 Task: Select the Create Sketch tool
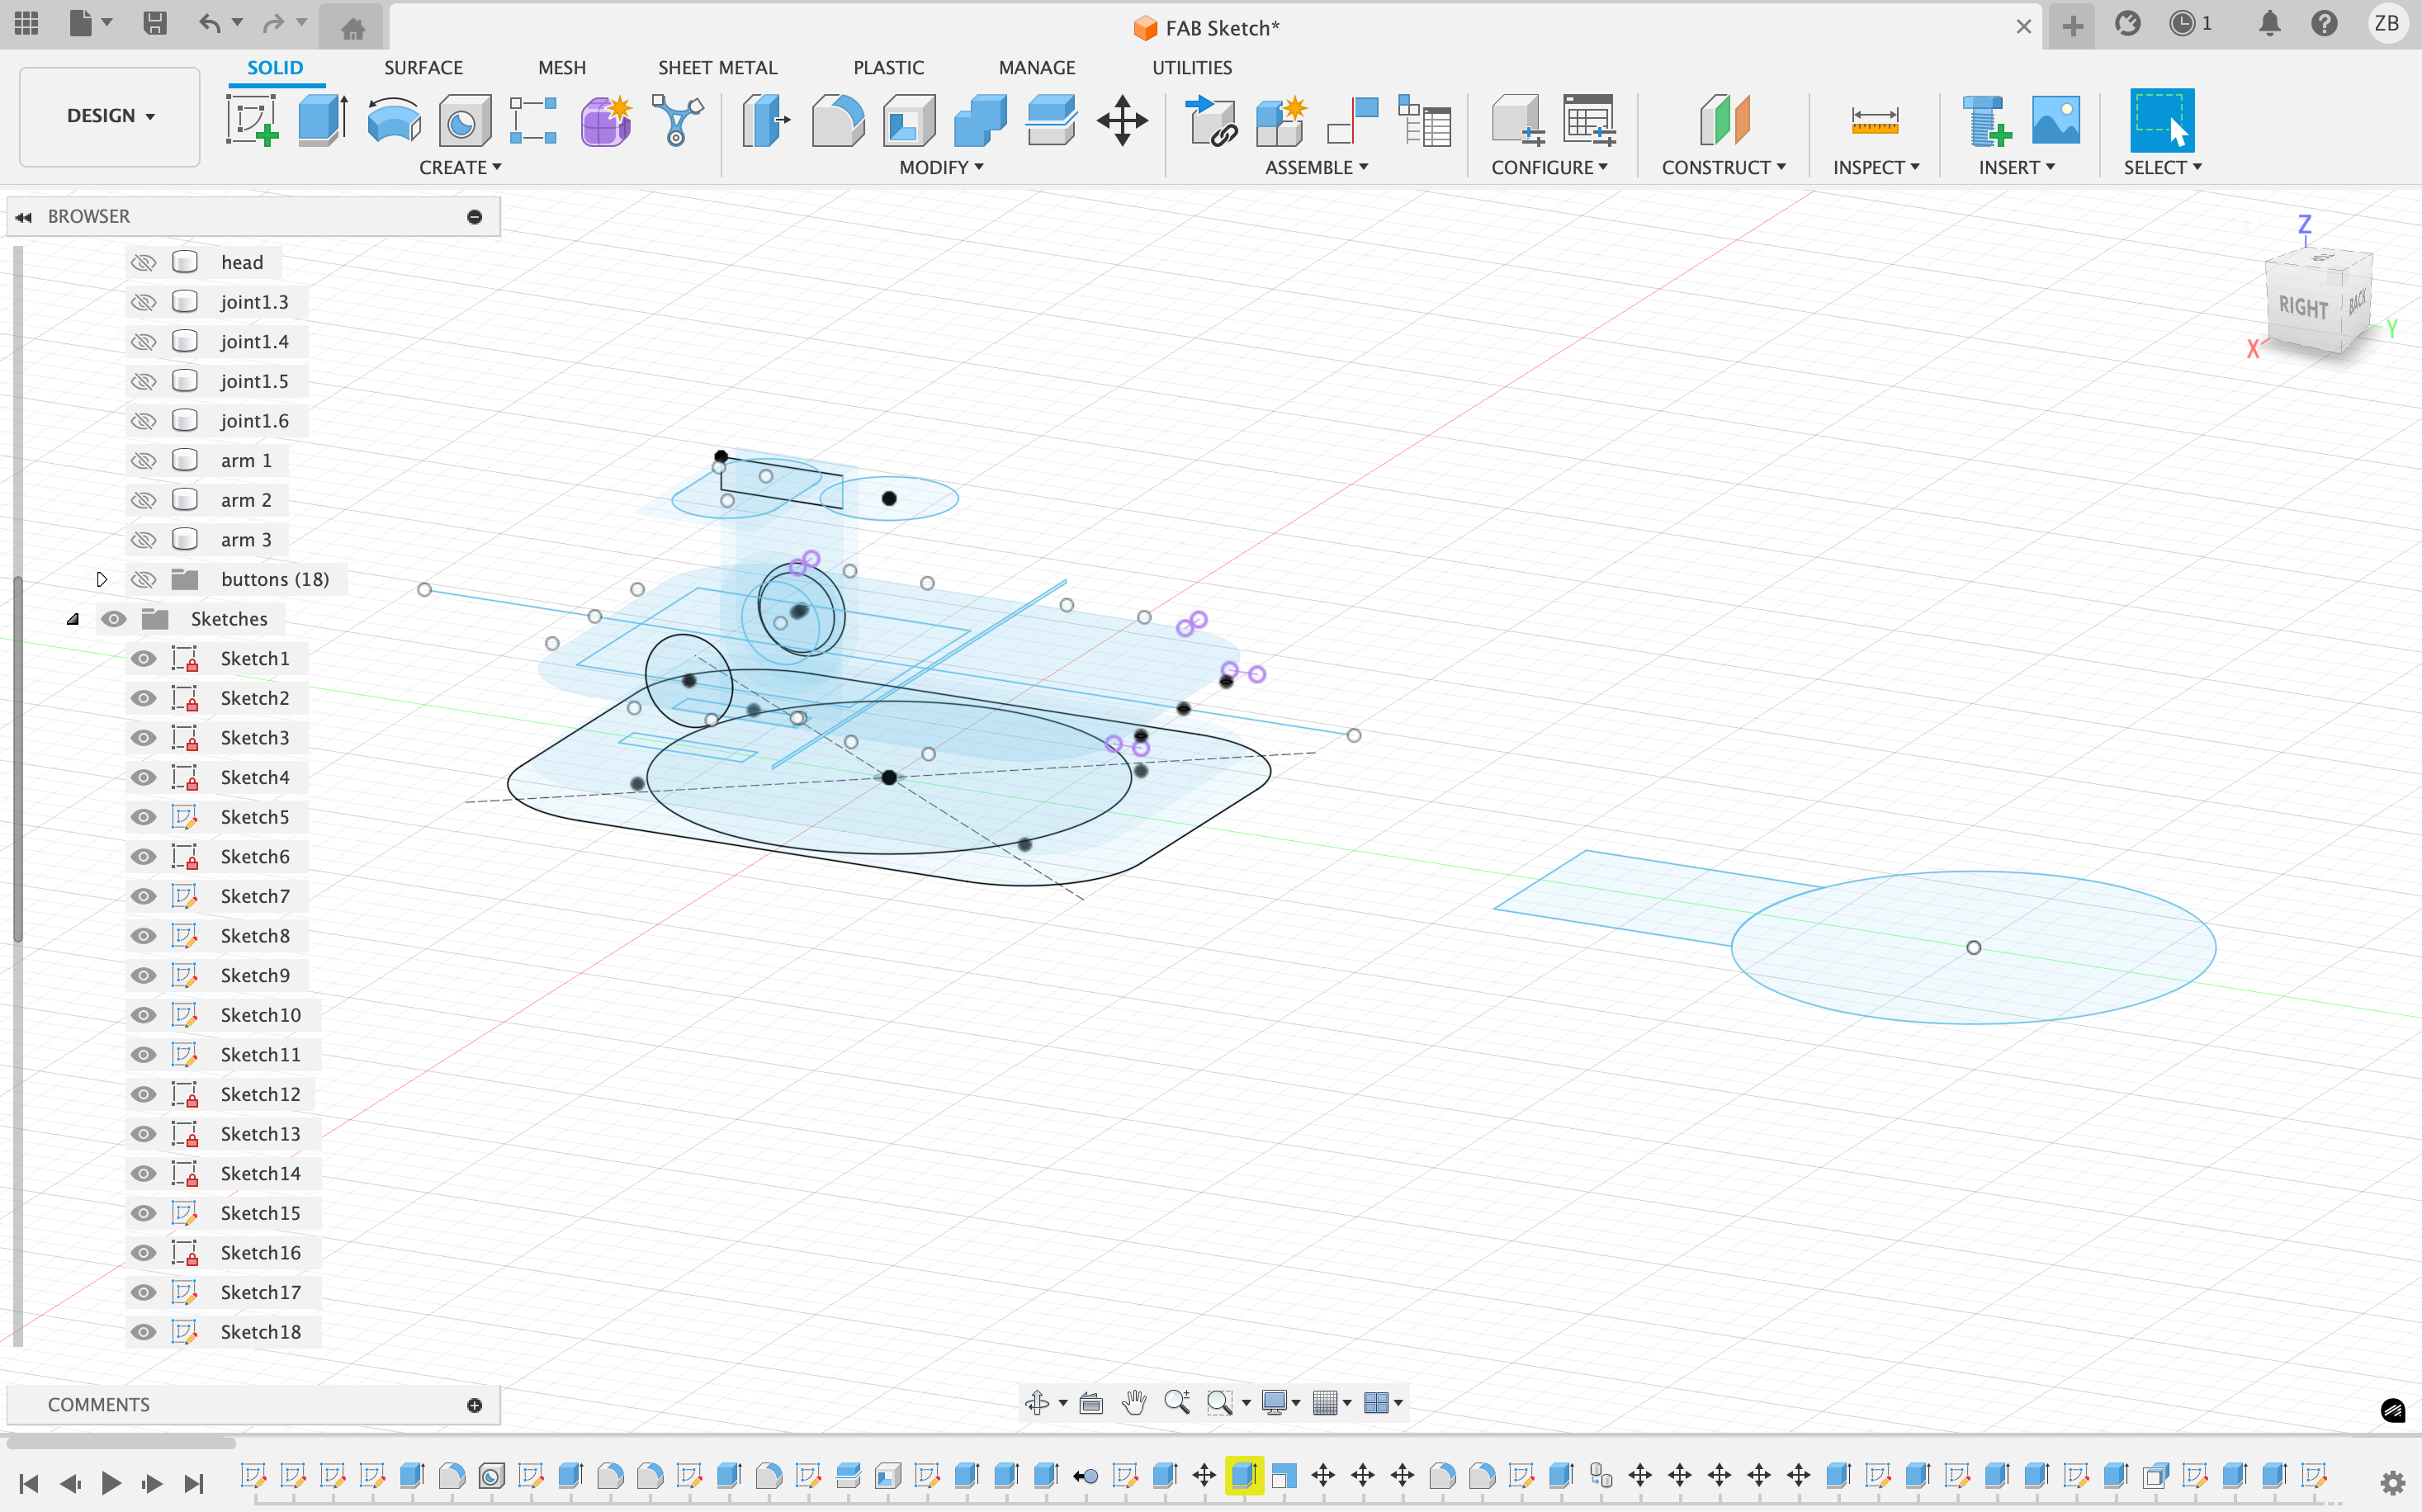pos(251,121)
